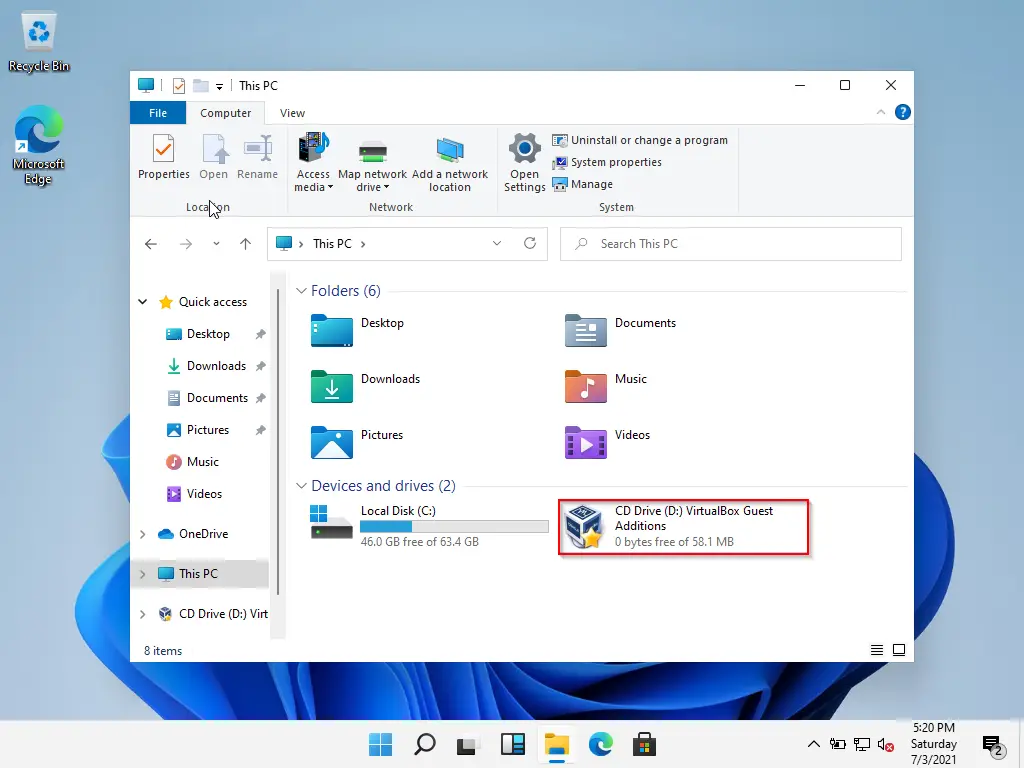Select CD Drive (D:) VirtualBox Guest Additions
The height and width of the screenshot is (768, 1024).
coord(684,527)
